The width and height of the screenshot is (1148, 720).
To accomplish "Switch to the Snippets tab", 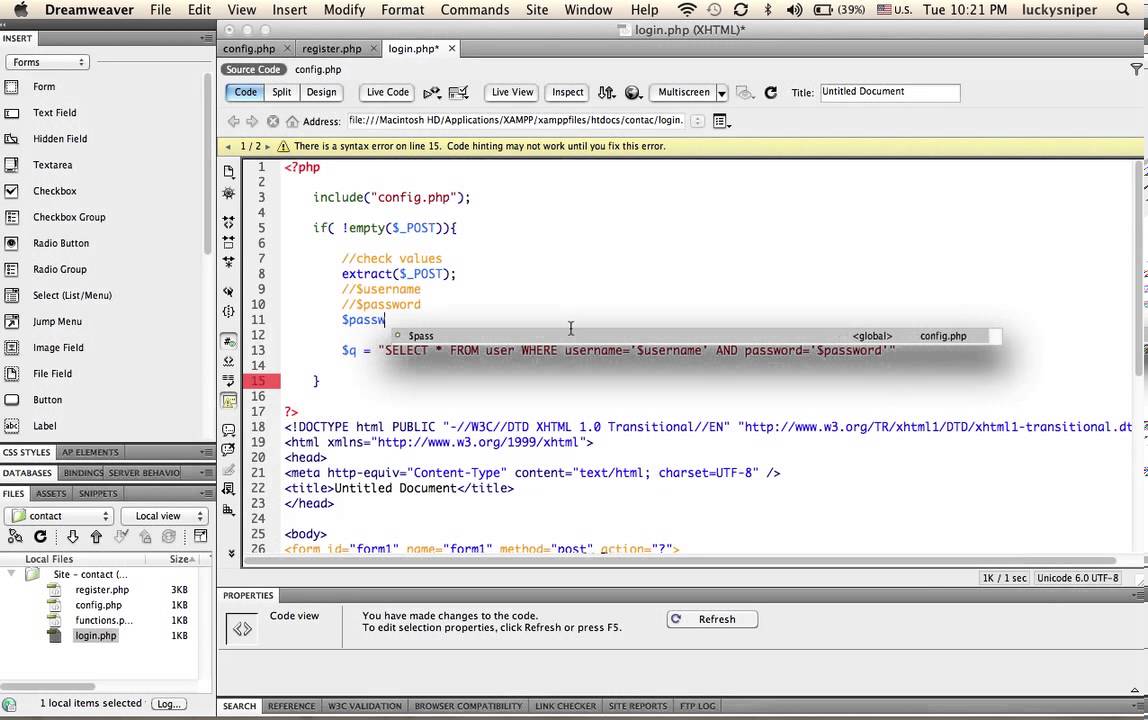I will tap(98, 494).
